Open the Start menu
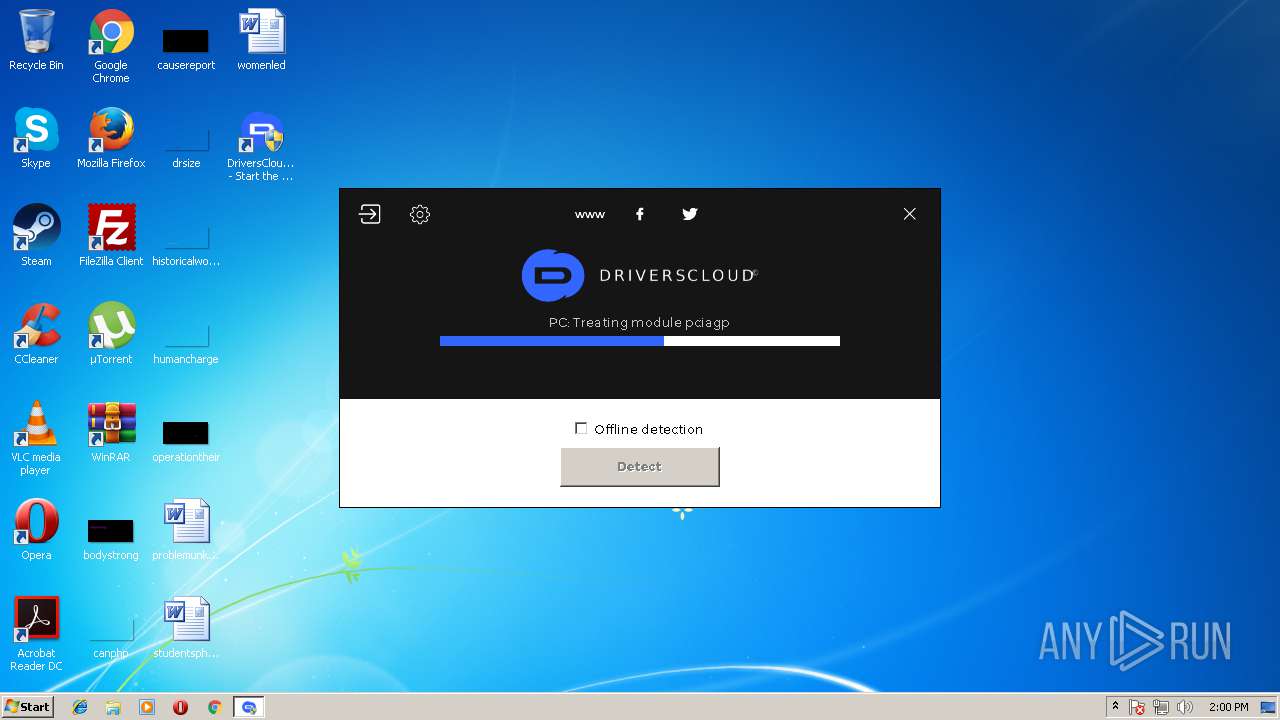1280x720 pixels. coord(27,706)
